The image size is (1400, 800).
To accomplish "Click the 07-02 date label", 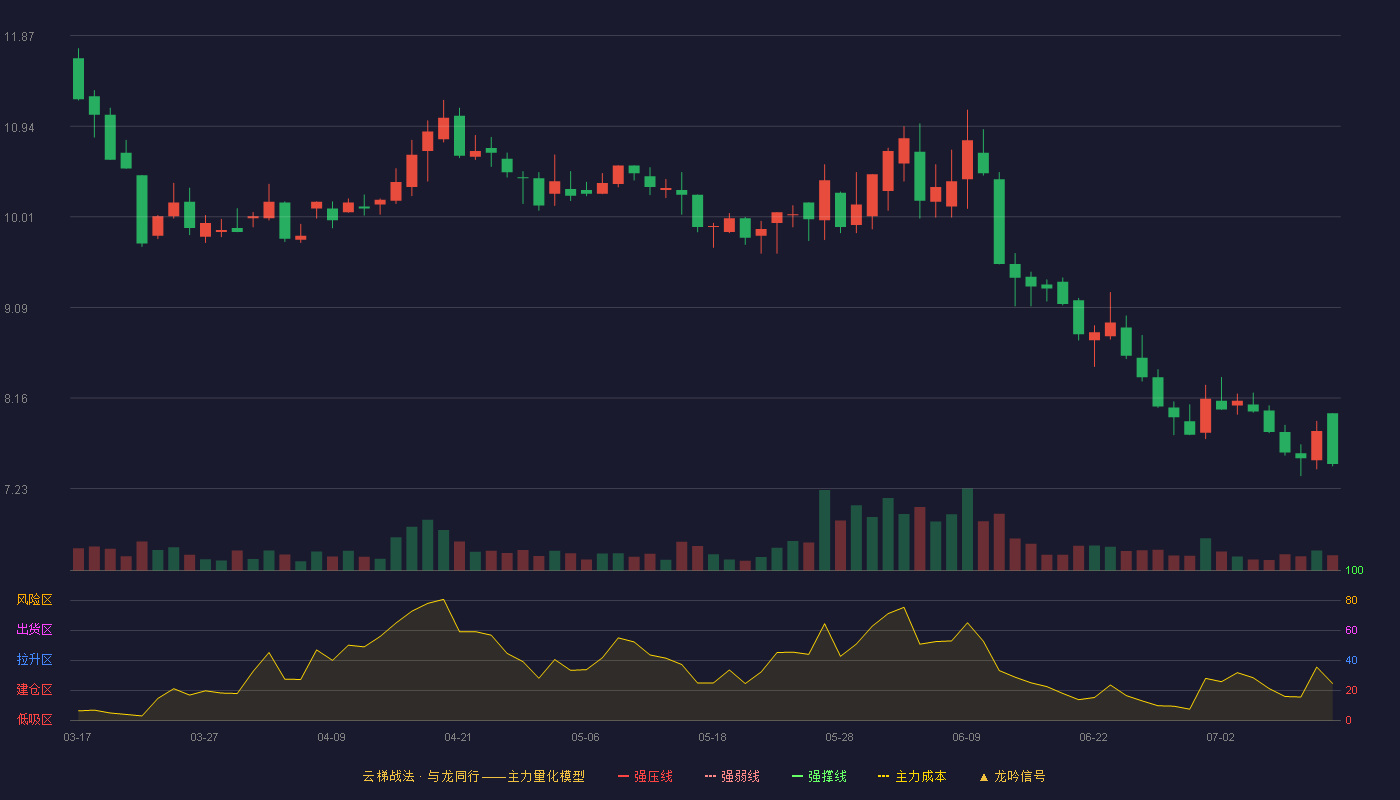I will coord(1220,737).
